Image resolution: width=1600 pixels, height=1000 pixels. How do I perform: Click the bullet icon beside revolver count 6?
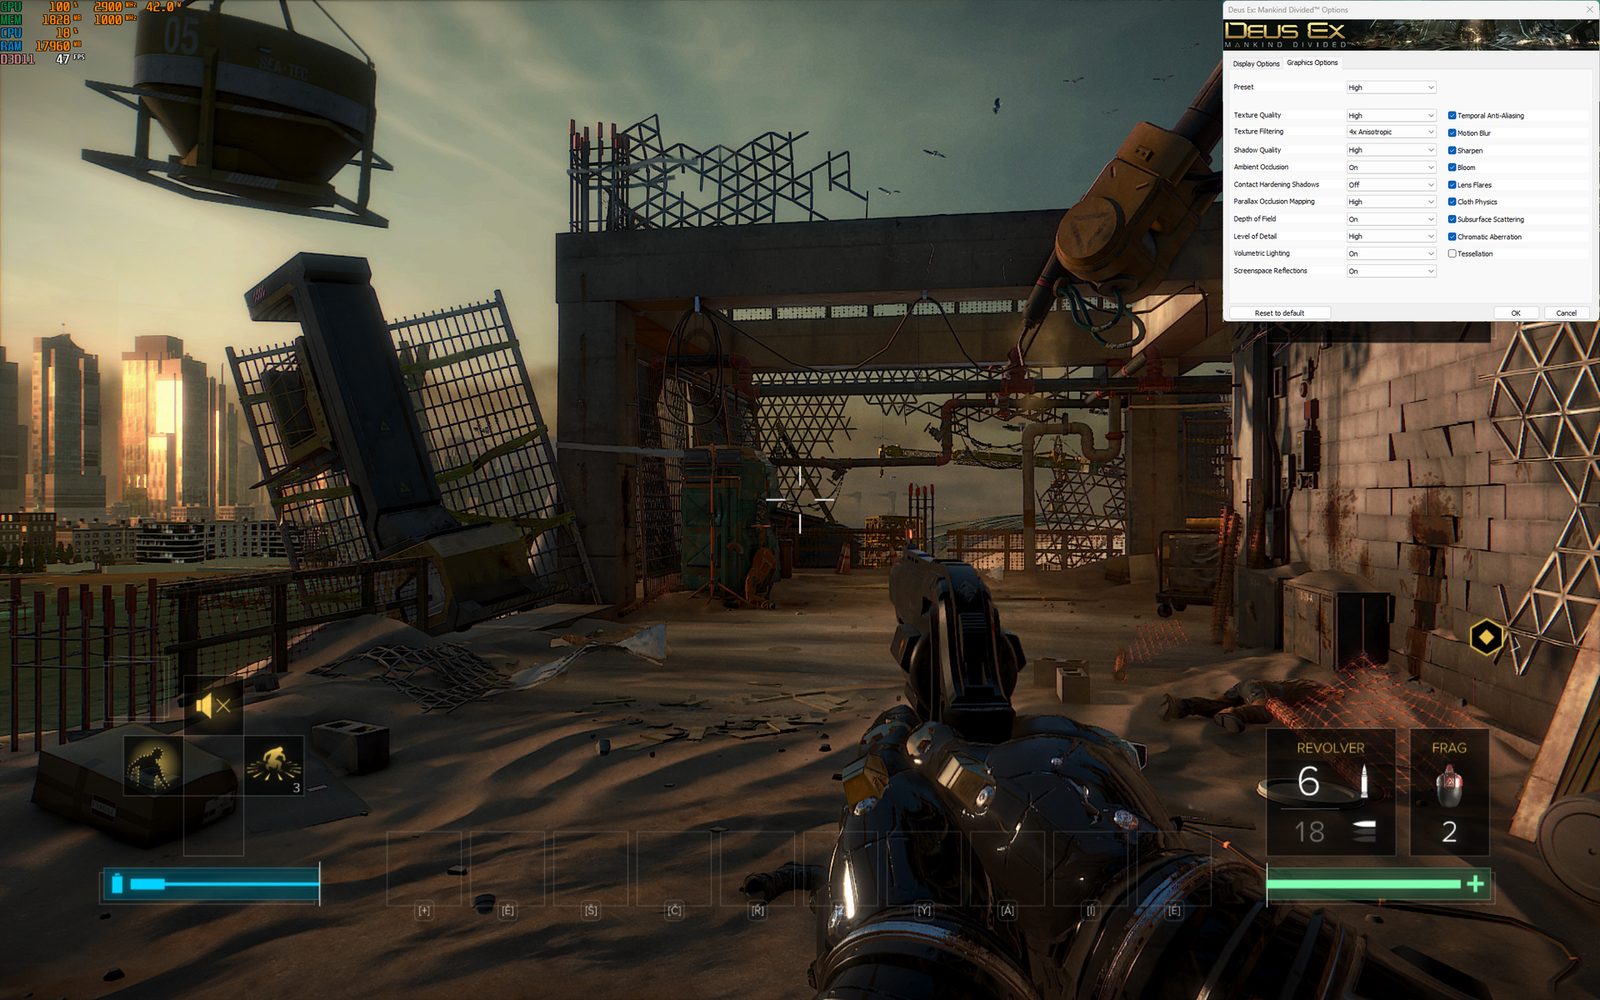[1363, 781]
